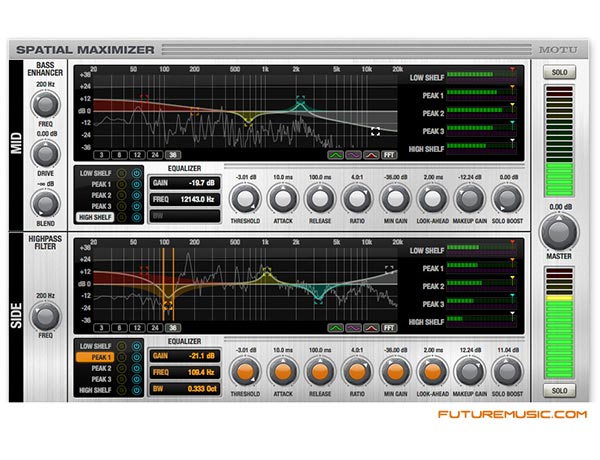This screenshot has height=460, width=600.
Task: Select the MID High Shelf band
Action: coord(95,217)
